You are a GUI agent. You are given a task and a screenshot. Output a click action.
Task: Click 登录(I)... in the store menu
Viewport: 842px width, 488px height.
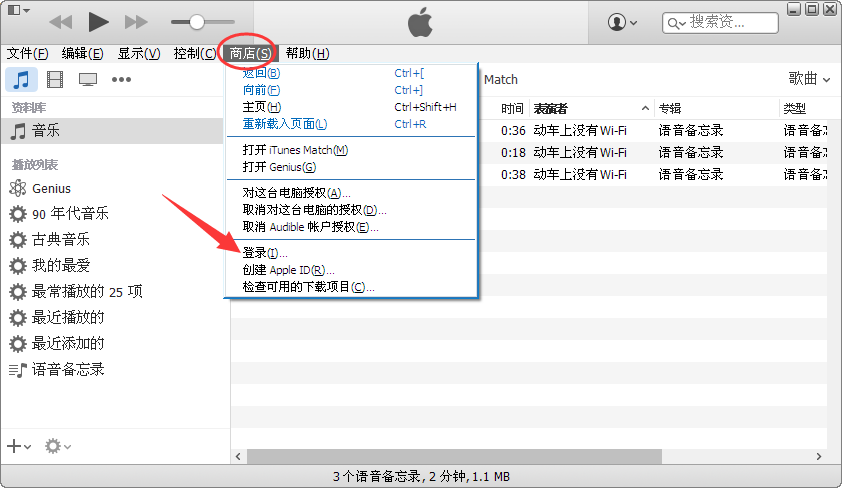[x=352, y=253]
